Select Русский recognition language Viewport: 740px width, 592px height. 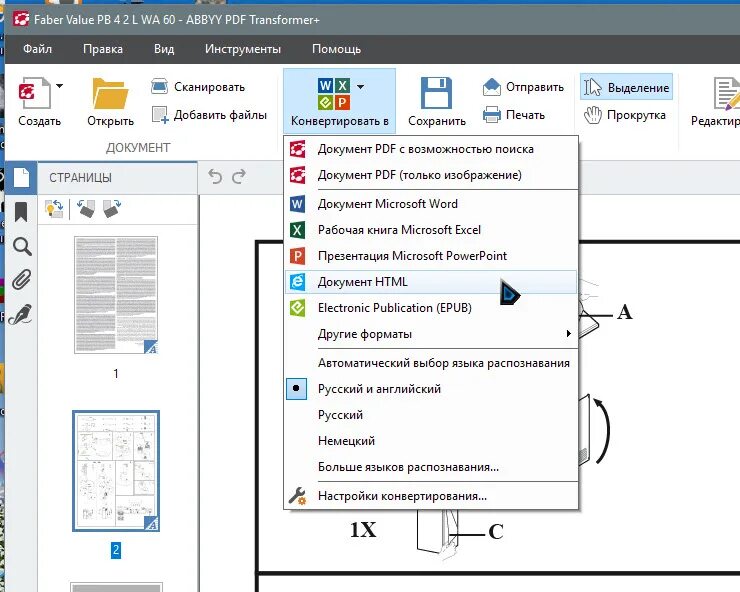[431, 415]
